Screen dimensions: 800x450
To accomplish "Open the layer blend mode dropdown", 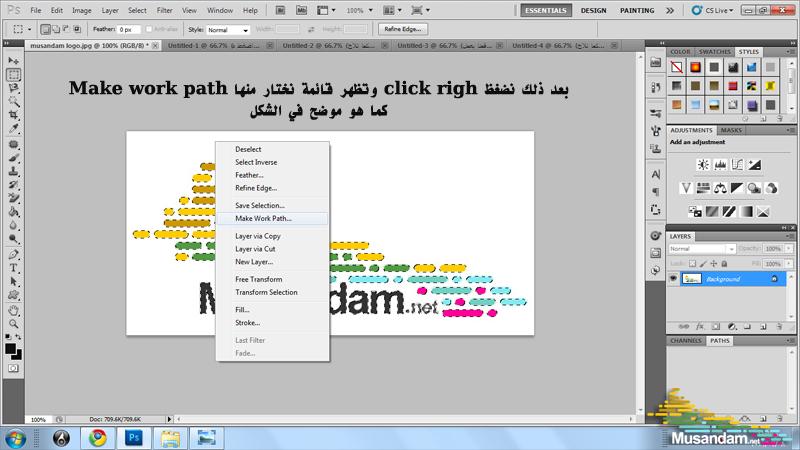I will pos(702,248).
